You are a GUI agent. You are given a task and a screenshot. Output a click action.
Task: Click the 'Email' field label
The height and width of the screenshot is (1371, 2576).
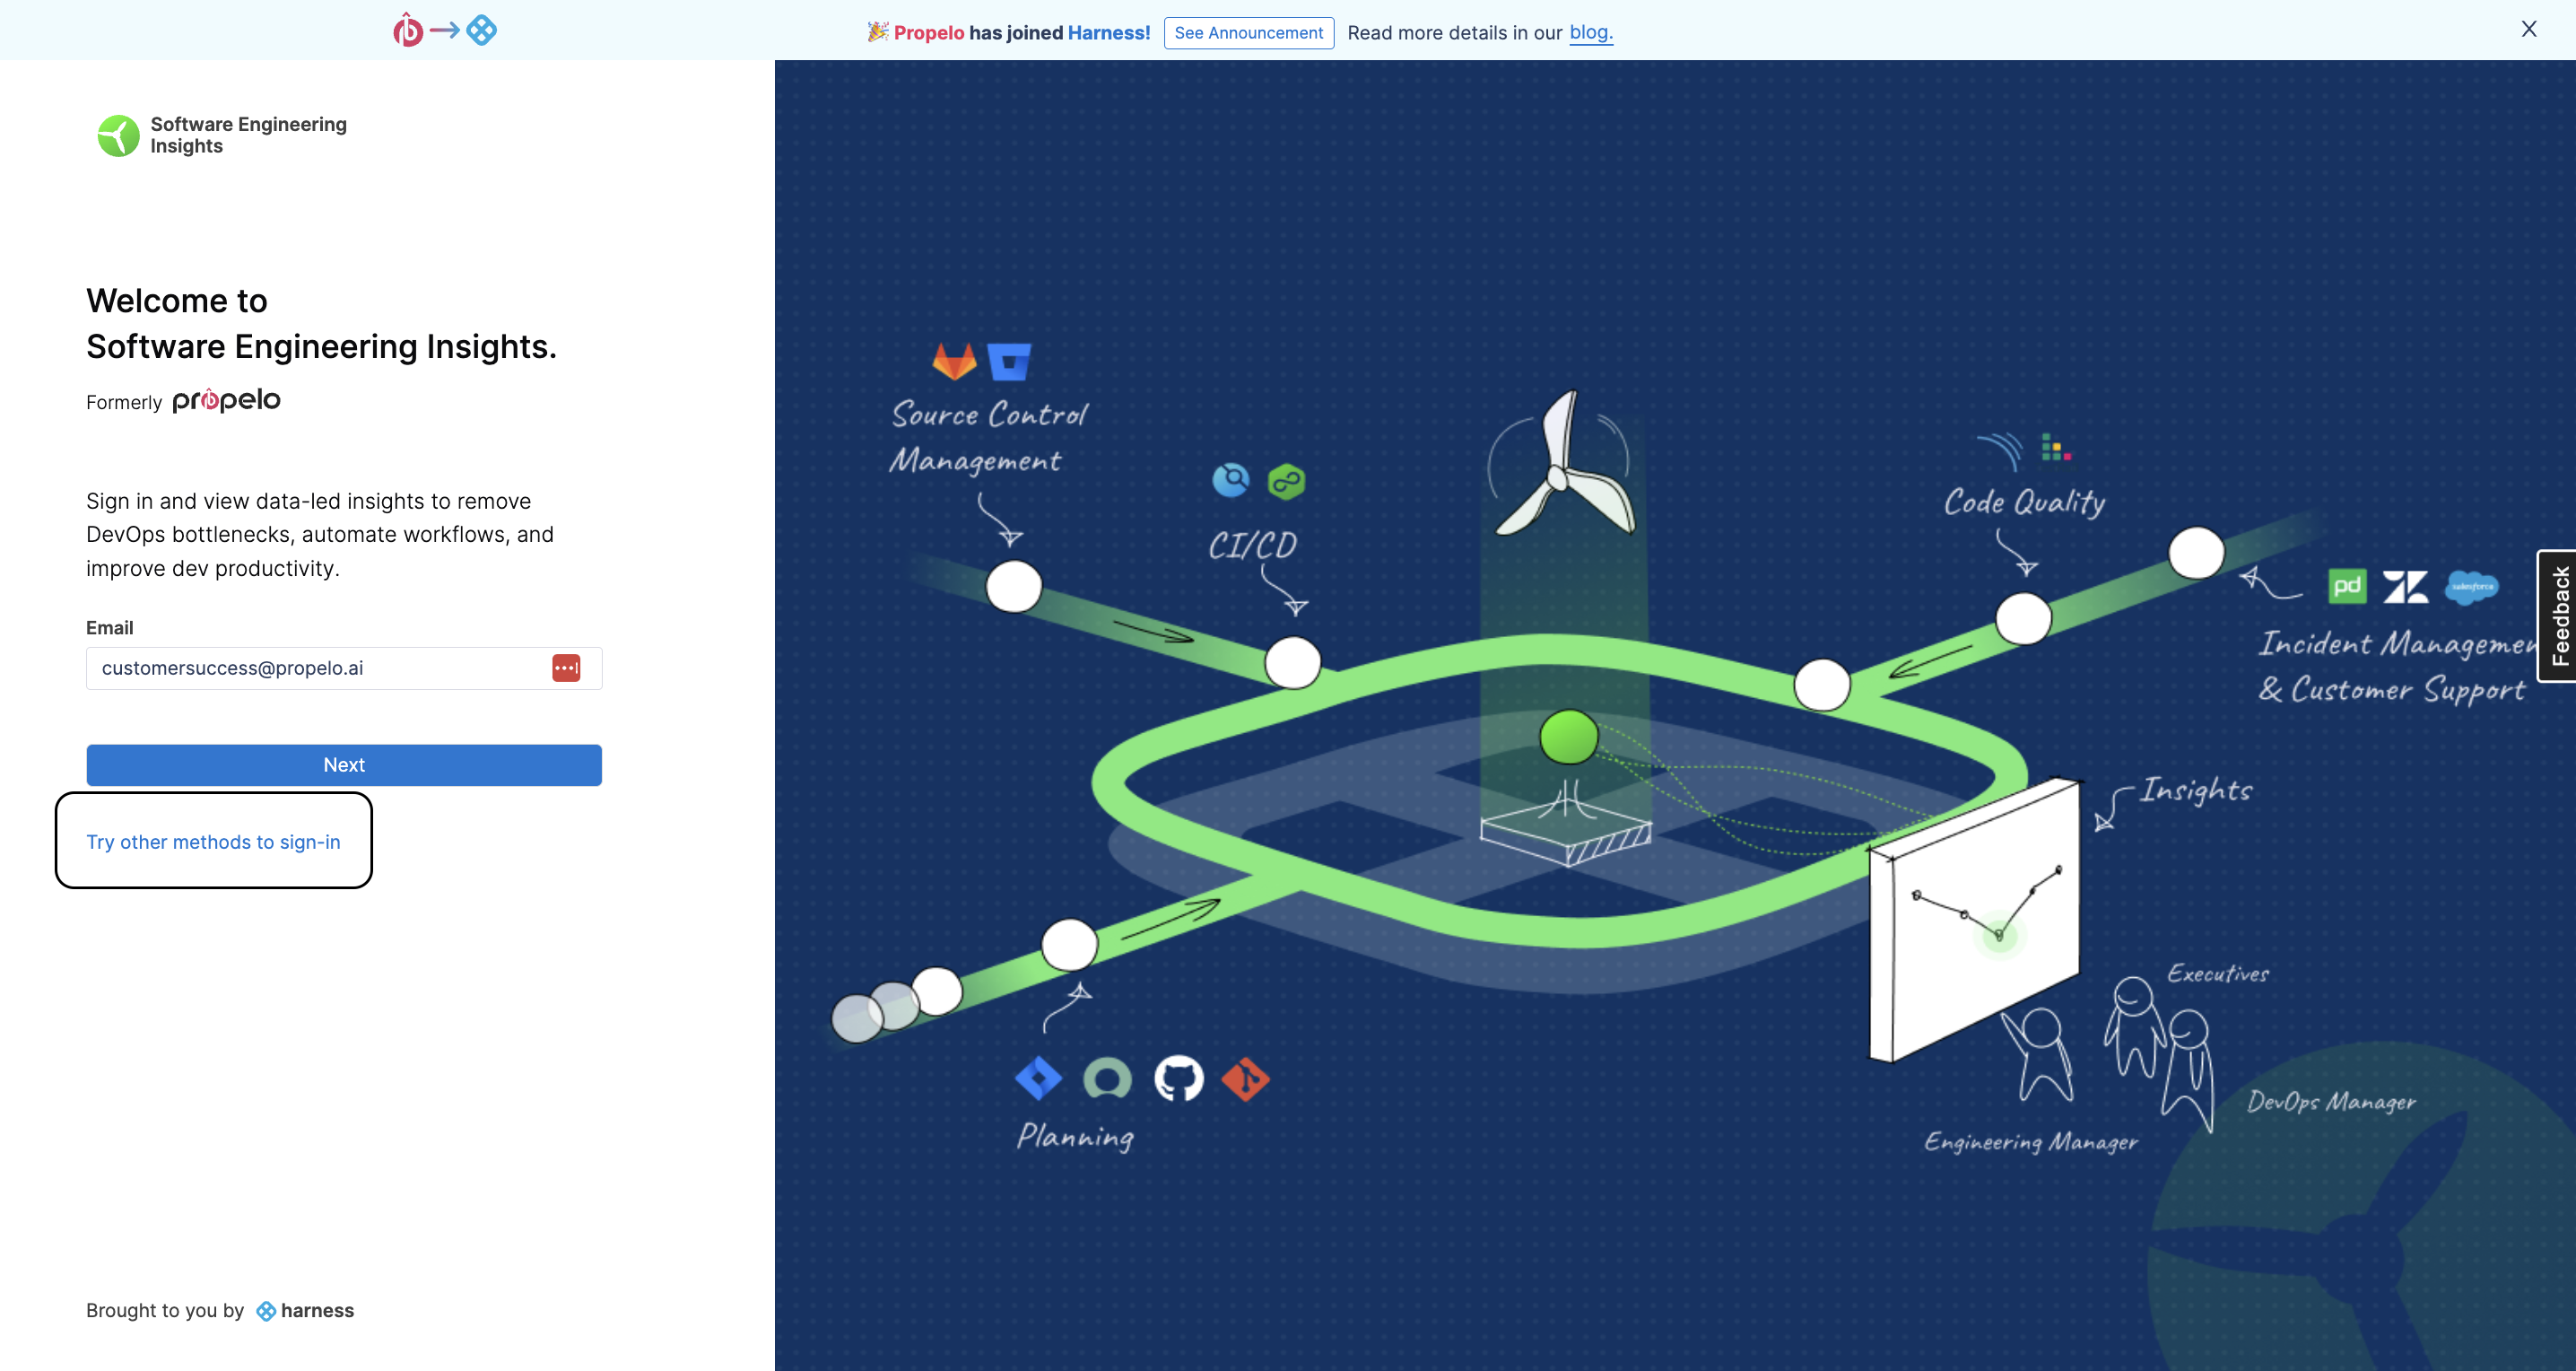(x=109, y=628)
